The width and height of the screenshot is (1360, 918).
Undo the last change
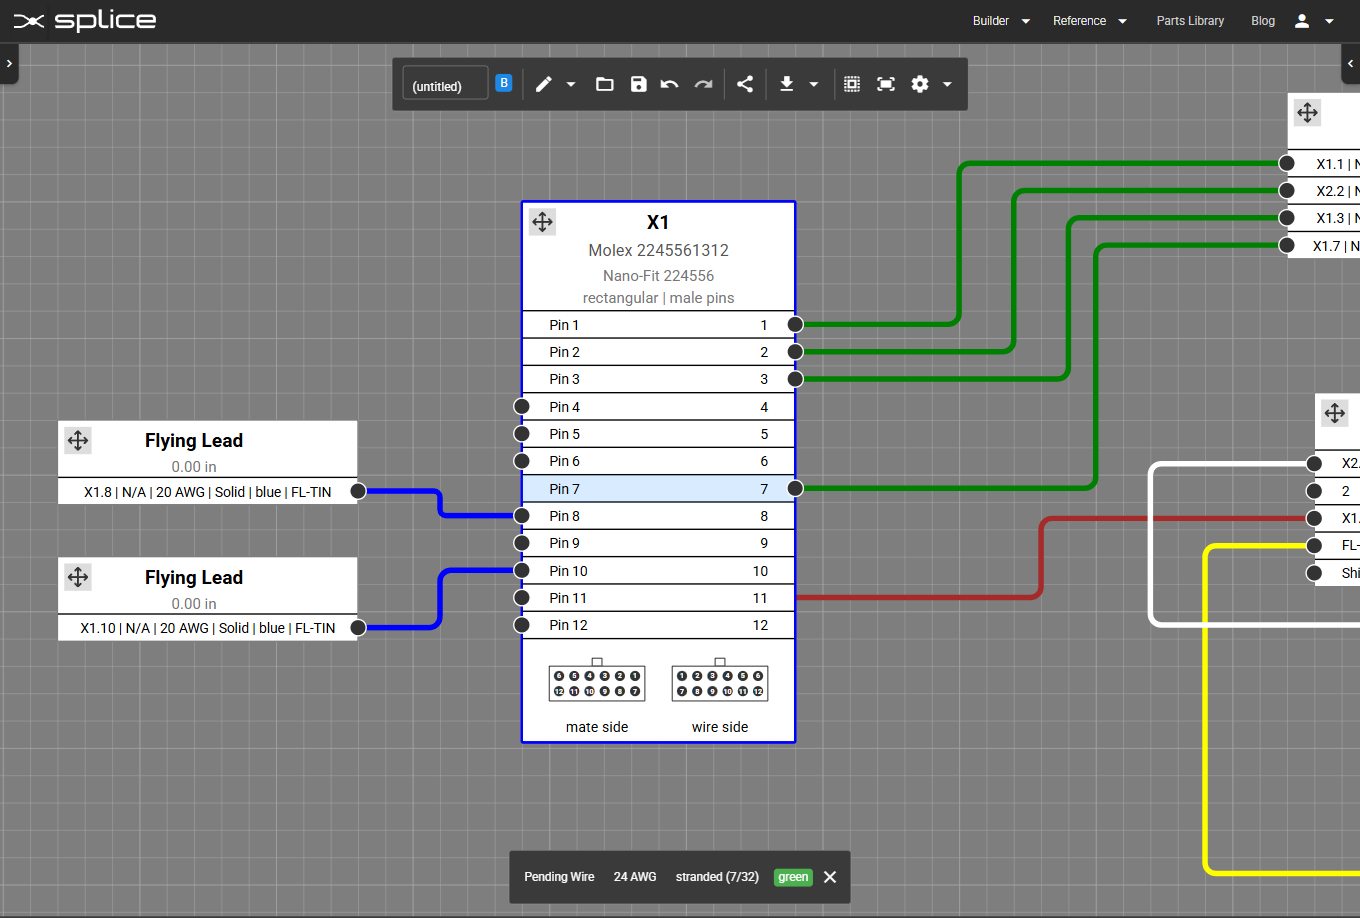coord(669,84)
